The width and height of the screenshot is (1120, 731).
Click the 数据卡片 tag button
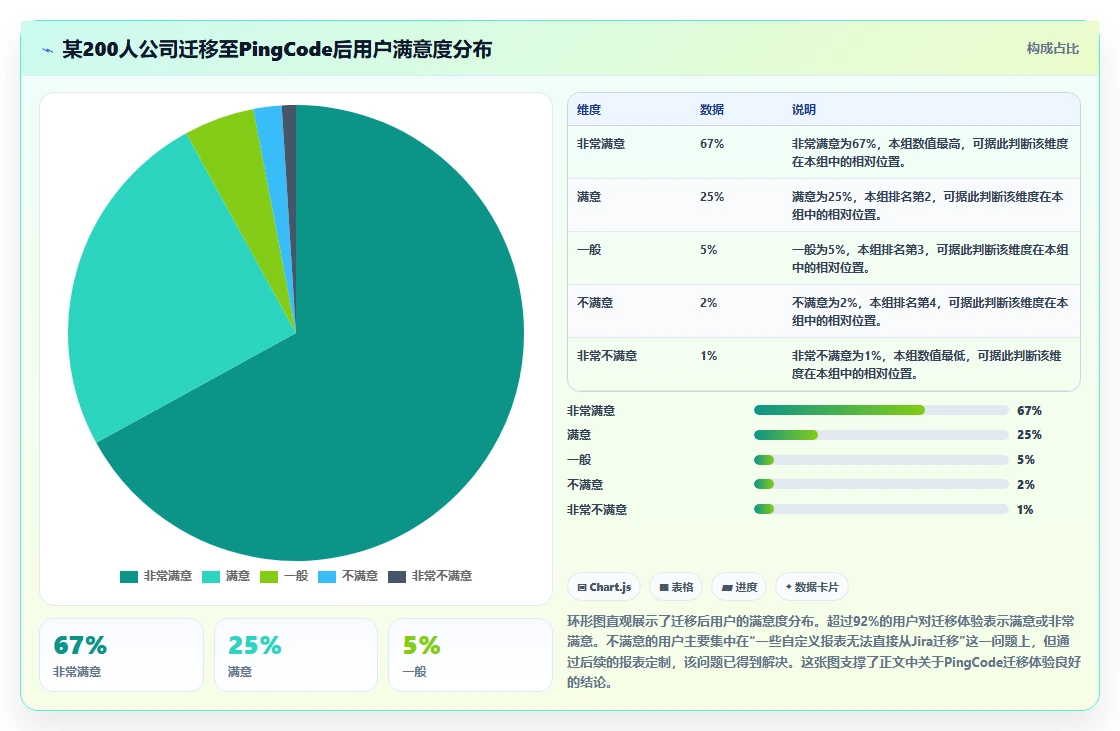[811, 587]
